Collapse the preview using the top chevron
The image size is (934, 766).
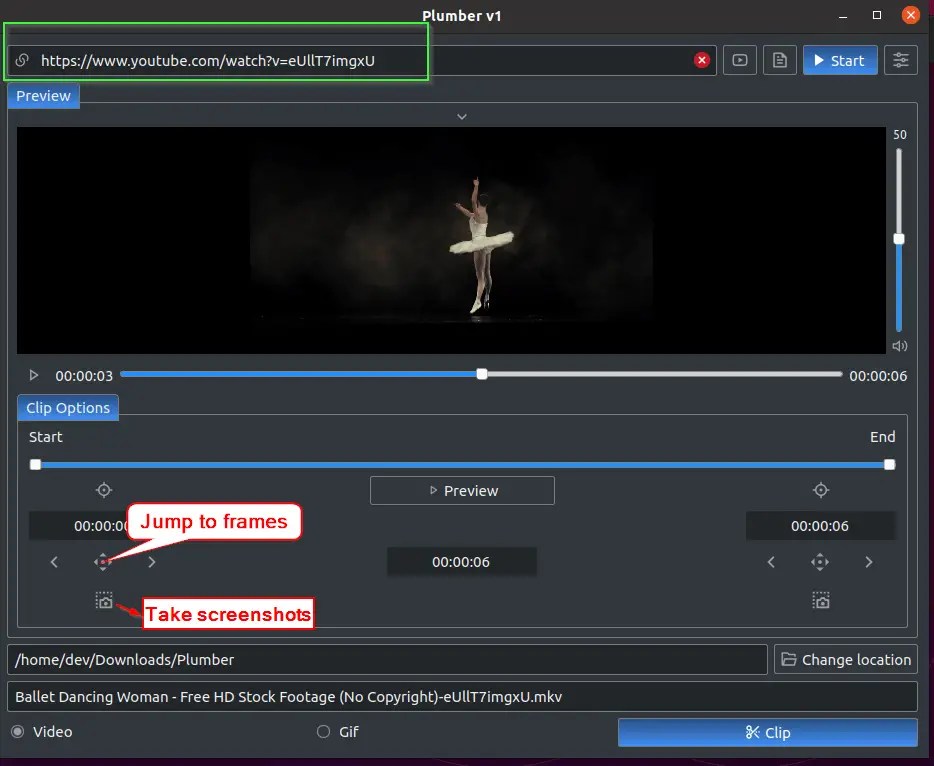pos(462,116)
